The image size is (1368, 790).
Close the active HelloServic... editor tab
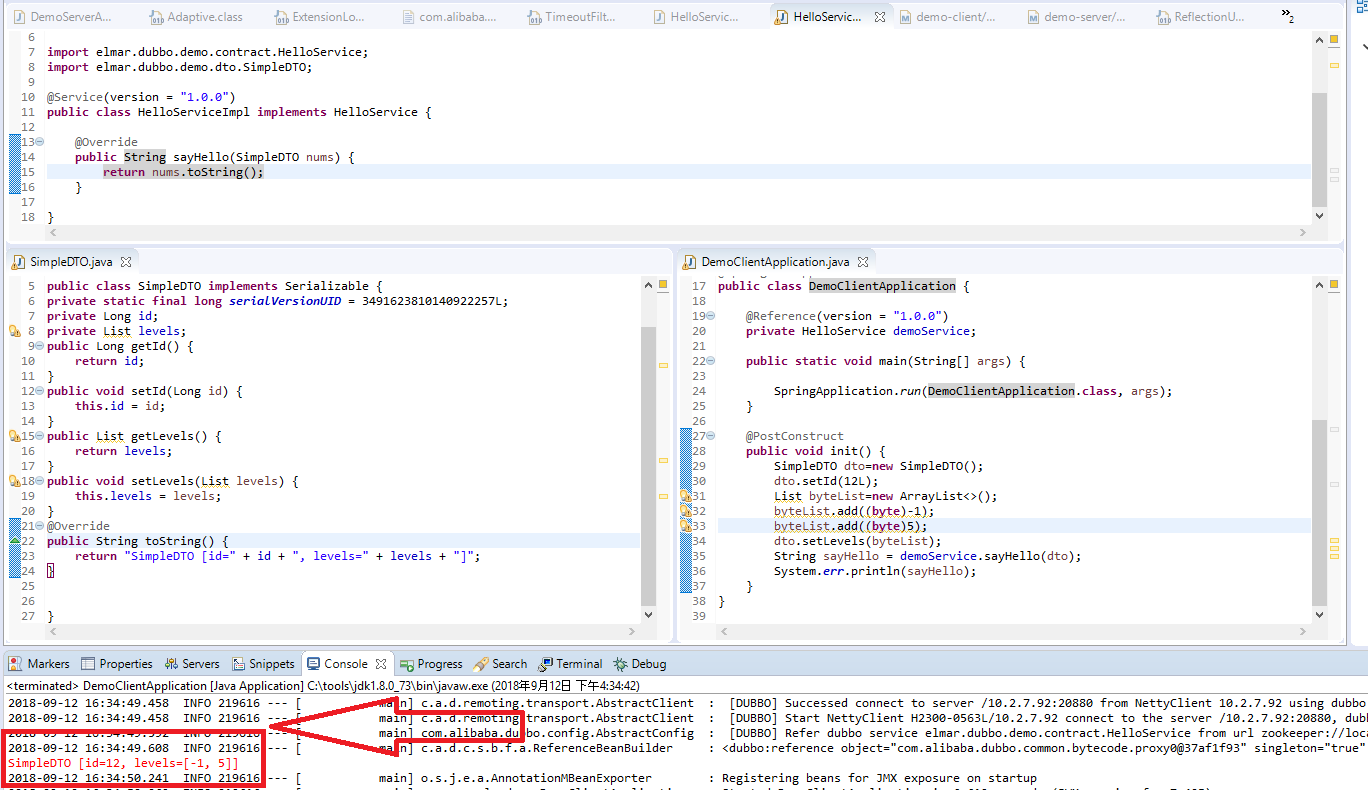tap(880, 17)
